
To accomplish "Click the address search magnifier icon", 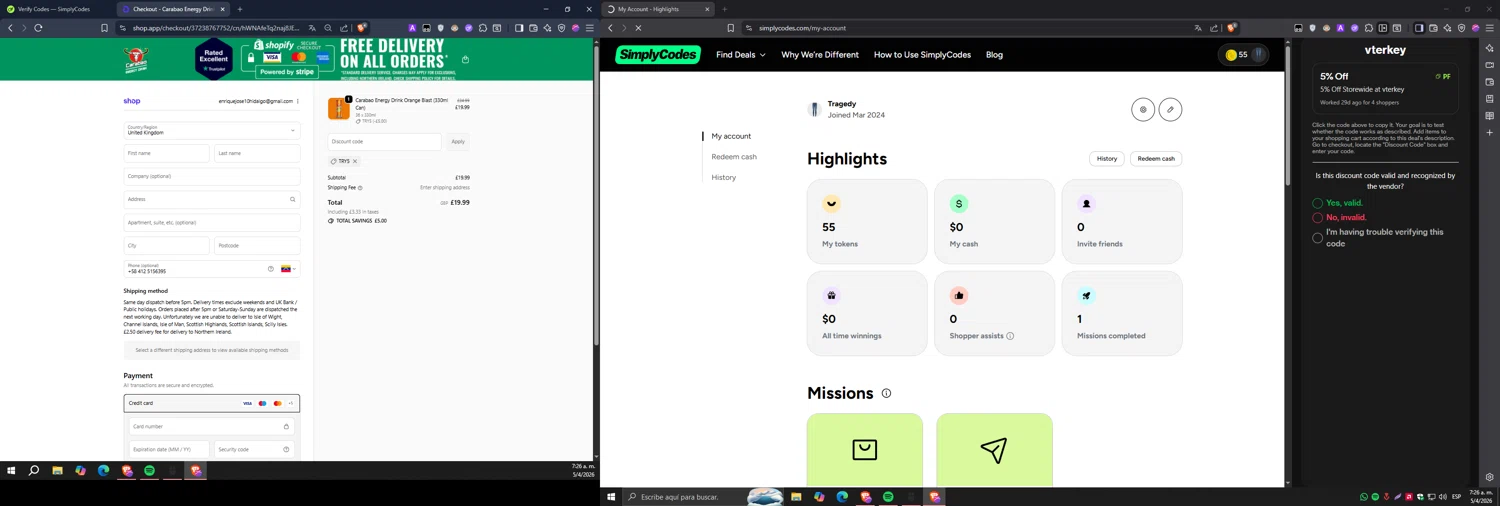I will click(292, 199).
